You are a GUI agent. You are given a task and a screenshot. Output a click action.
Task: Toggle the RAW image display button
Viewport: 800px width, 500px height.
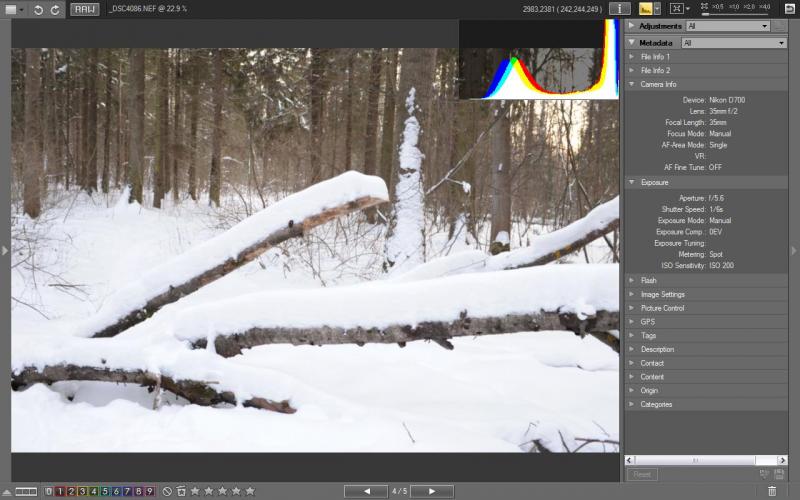point(85,9)
